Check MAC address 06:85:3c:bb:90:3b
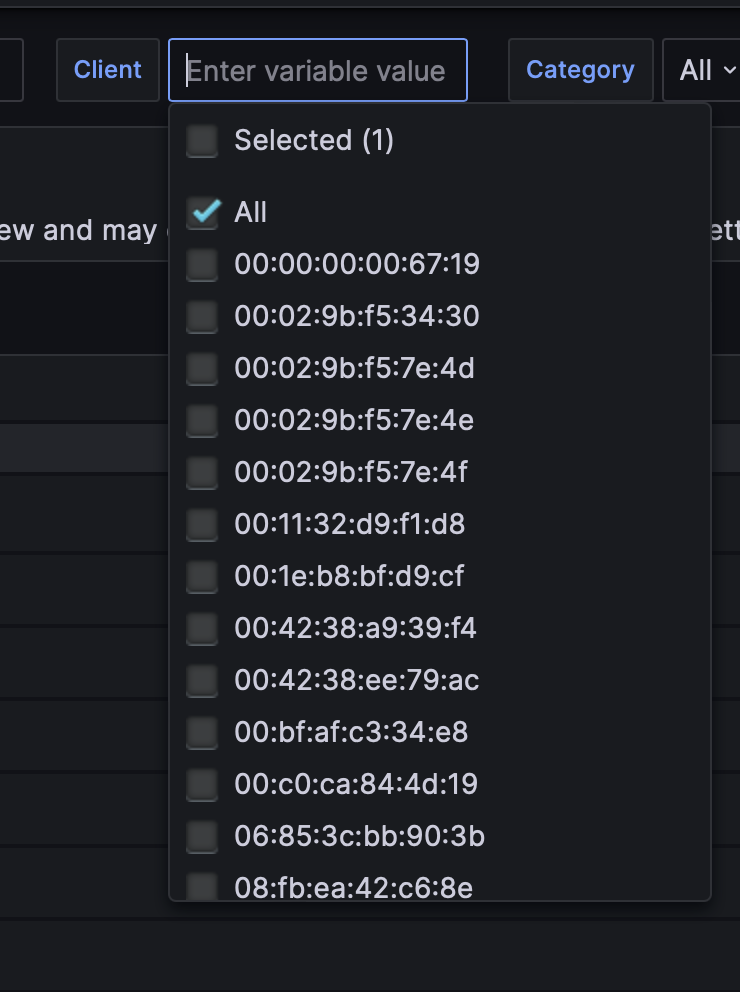The width and height of the screenshot is (740, 992). (202, 836)
